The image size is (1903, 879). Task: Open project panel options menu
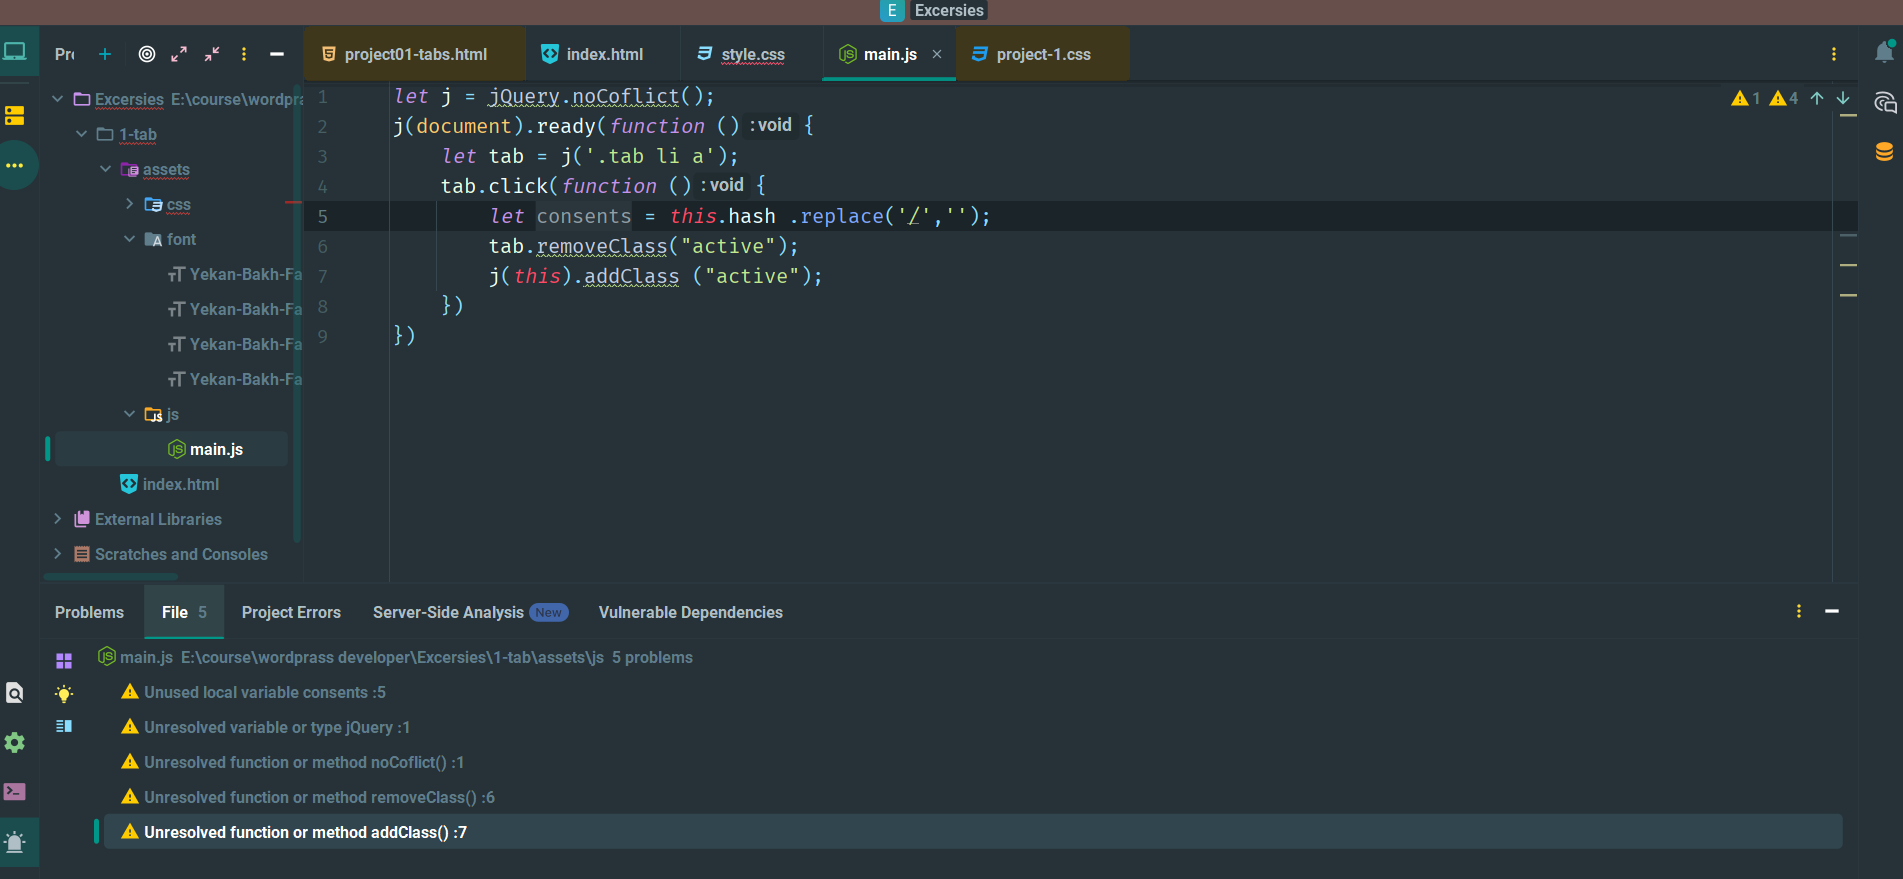244,54
